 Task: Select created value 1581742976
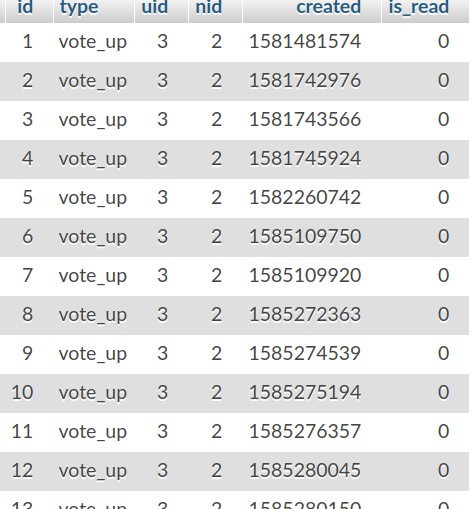[305, 81]
